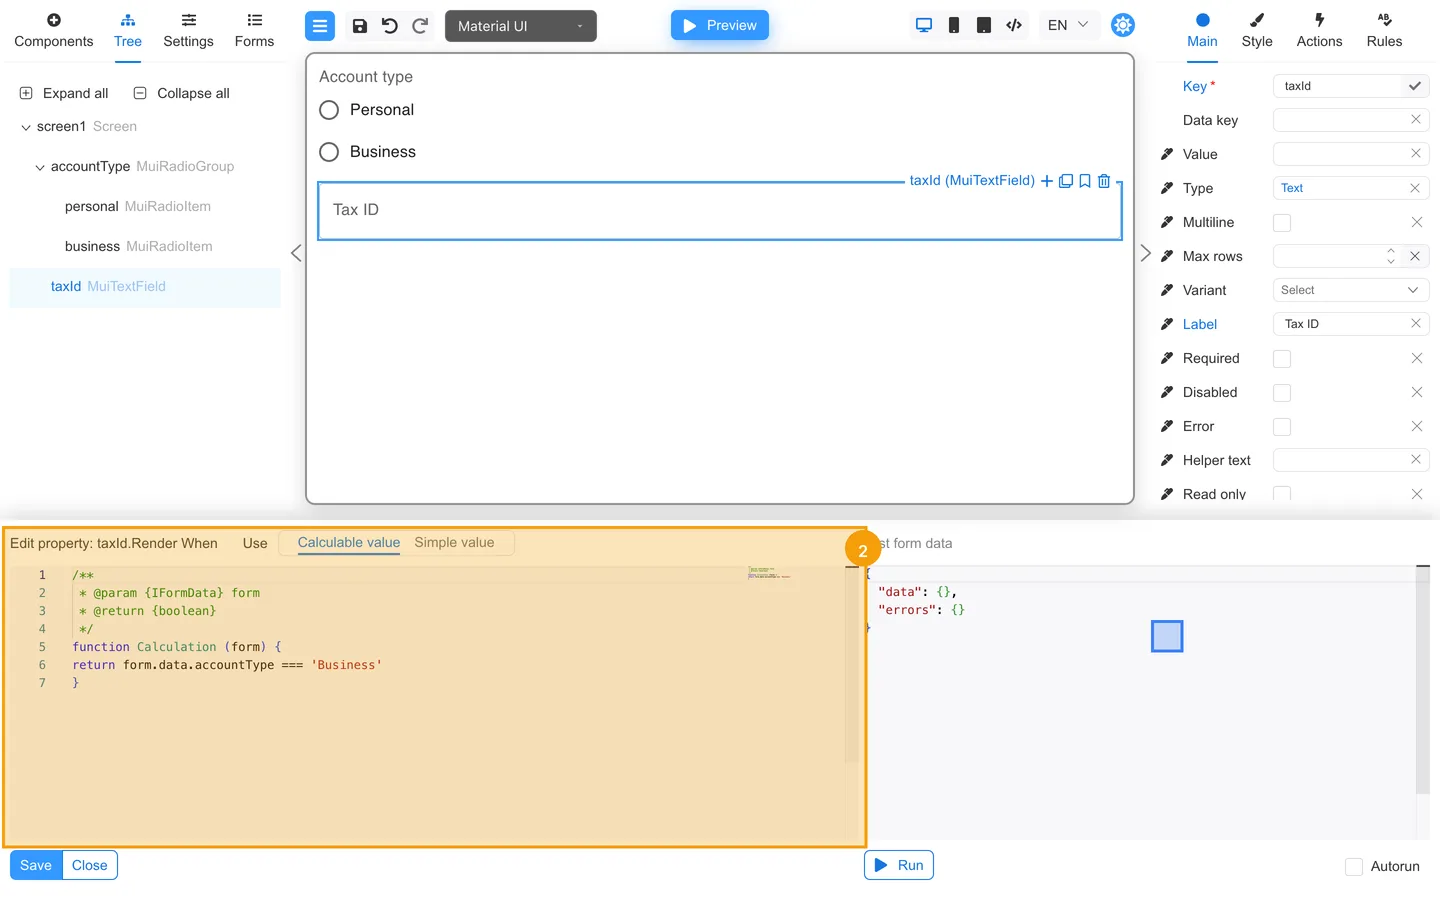Open the EN language dropdown
Image resolution: width=1440 pixels, height=900 pixels.
tap(1067, 25)
